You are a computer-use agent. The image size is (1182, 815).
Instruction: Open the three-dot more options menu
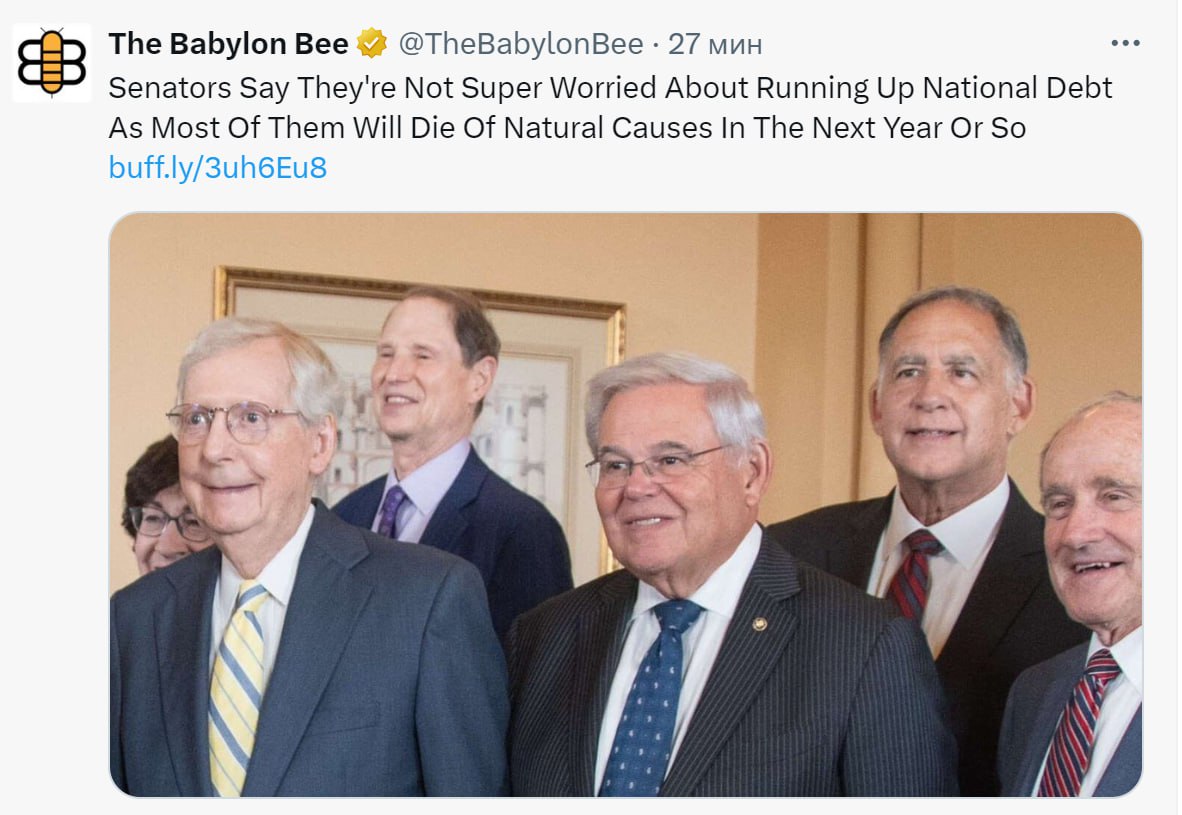[1125, 43]
